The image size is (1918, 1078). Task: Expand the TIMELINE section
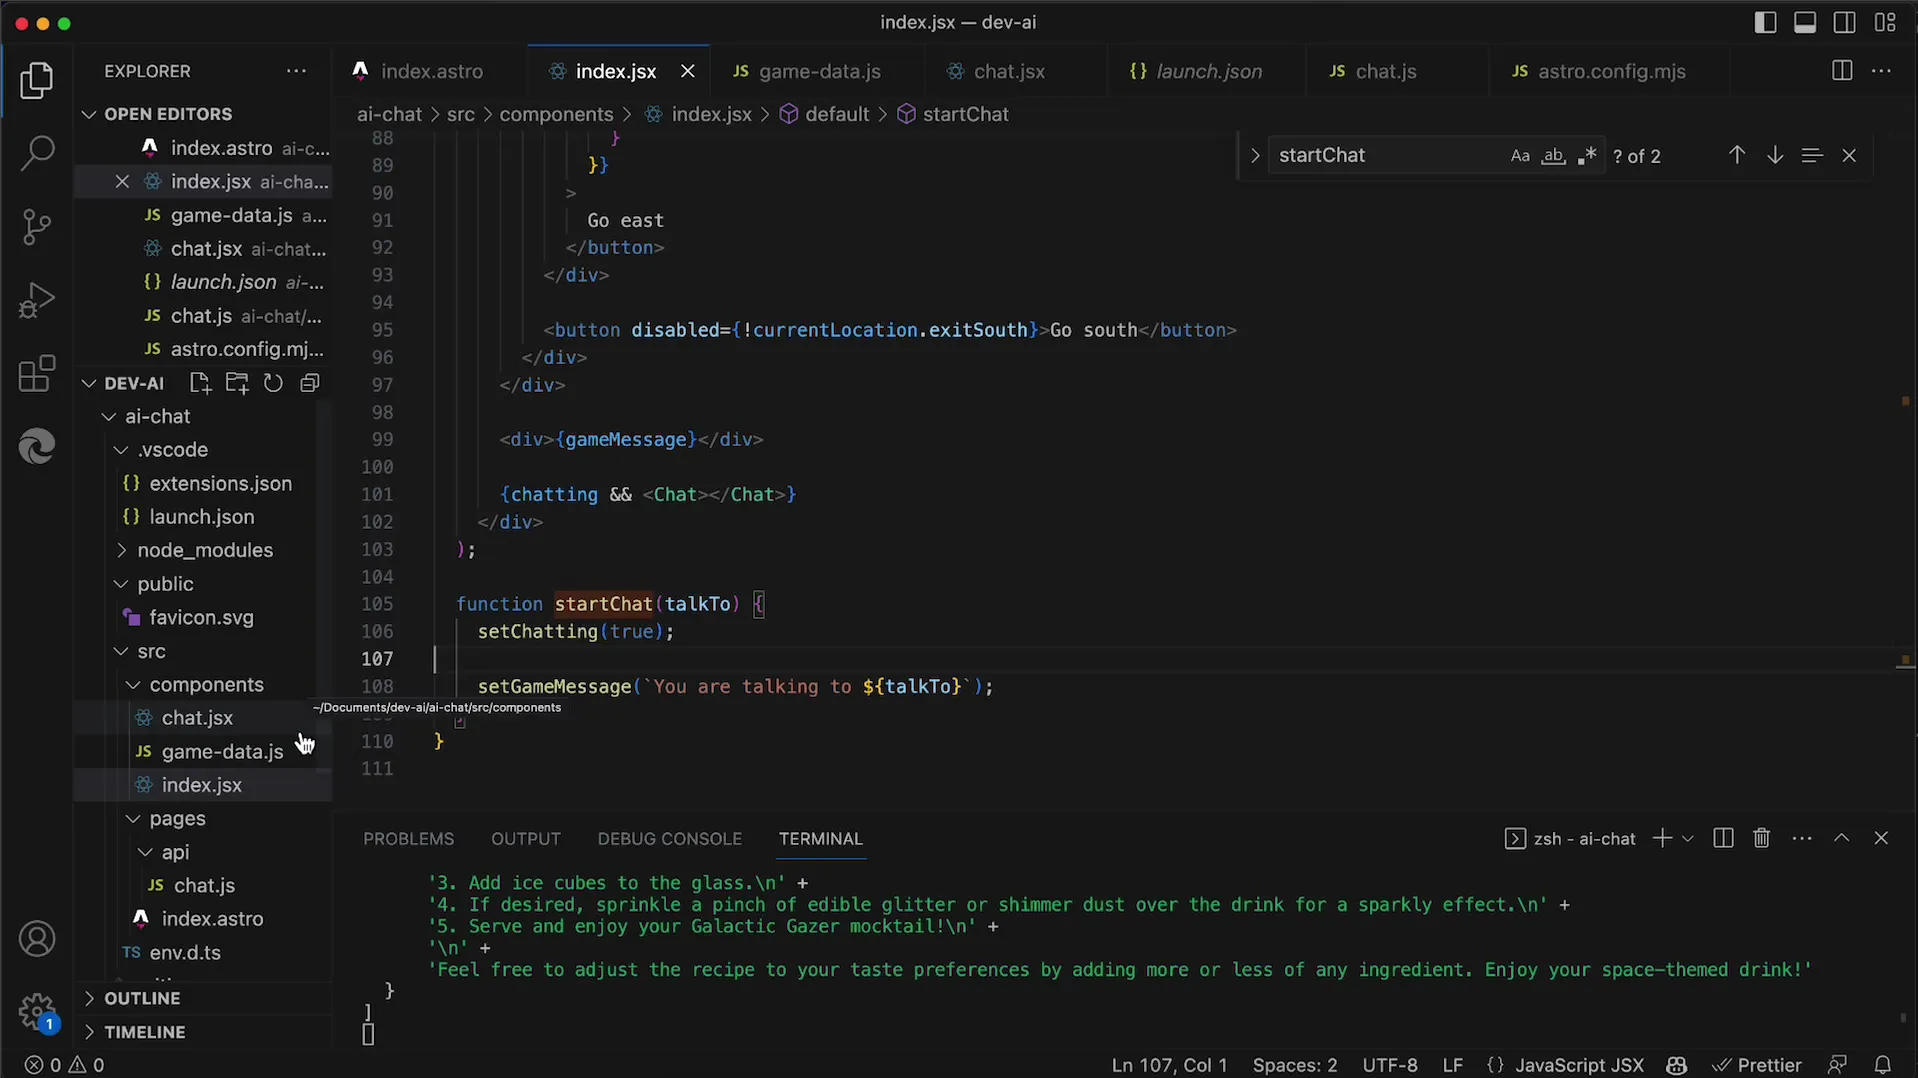(203, 1032)
